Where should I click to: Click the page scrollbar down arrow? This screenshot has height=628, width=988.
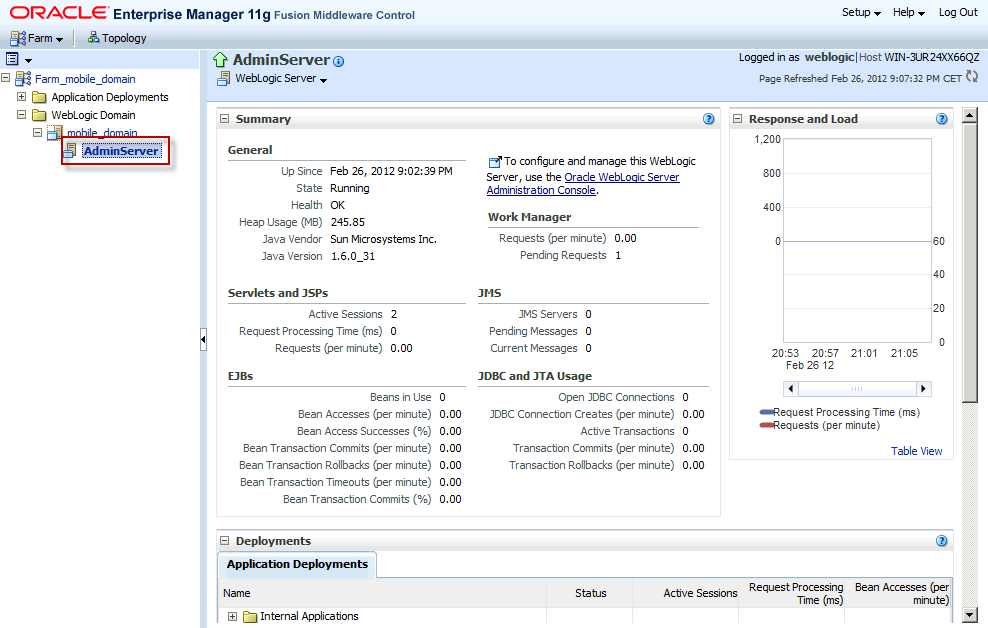pyautogui.click(x=970, y=615)
